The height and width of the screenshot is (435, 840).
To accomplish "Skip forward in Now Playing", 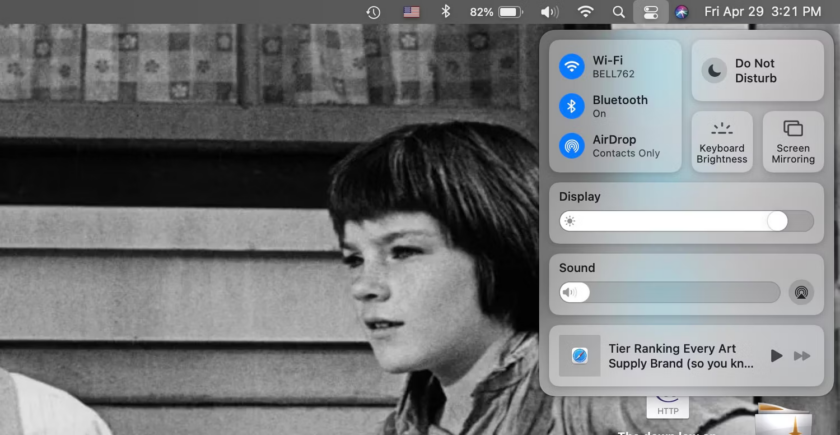I will pyautogui.click(x=801, y=355).
